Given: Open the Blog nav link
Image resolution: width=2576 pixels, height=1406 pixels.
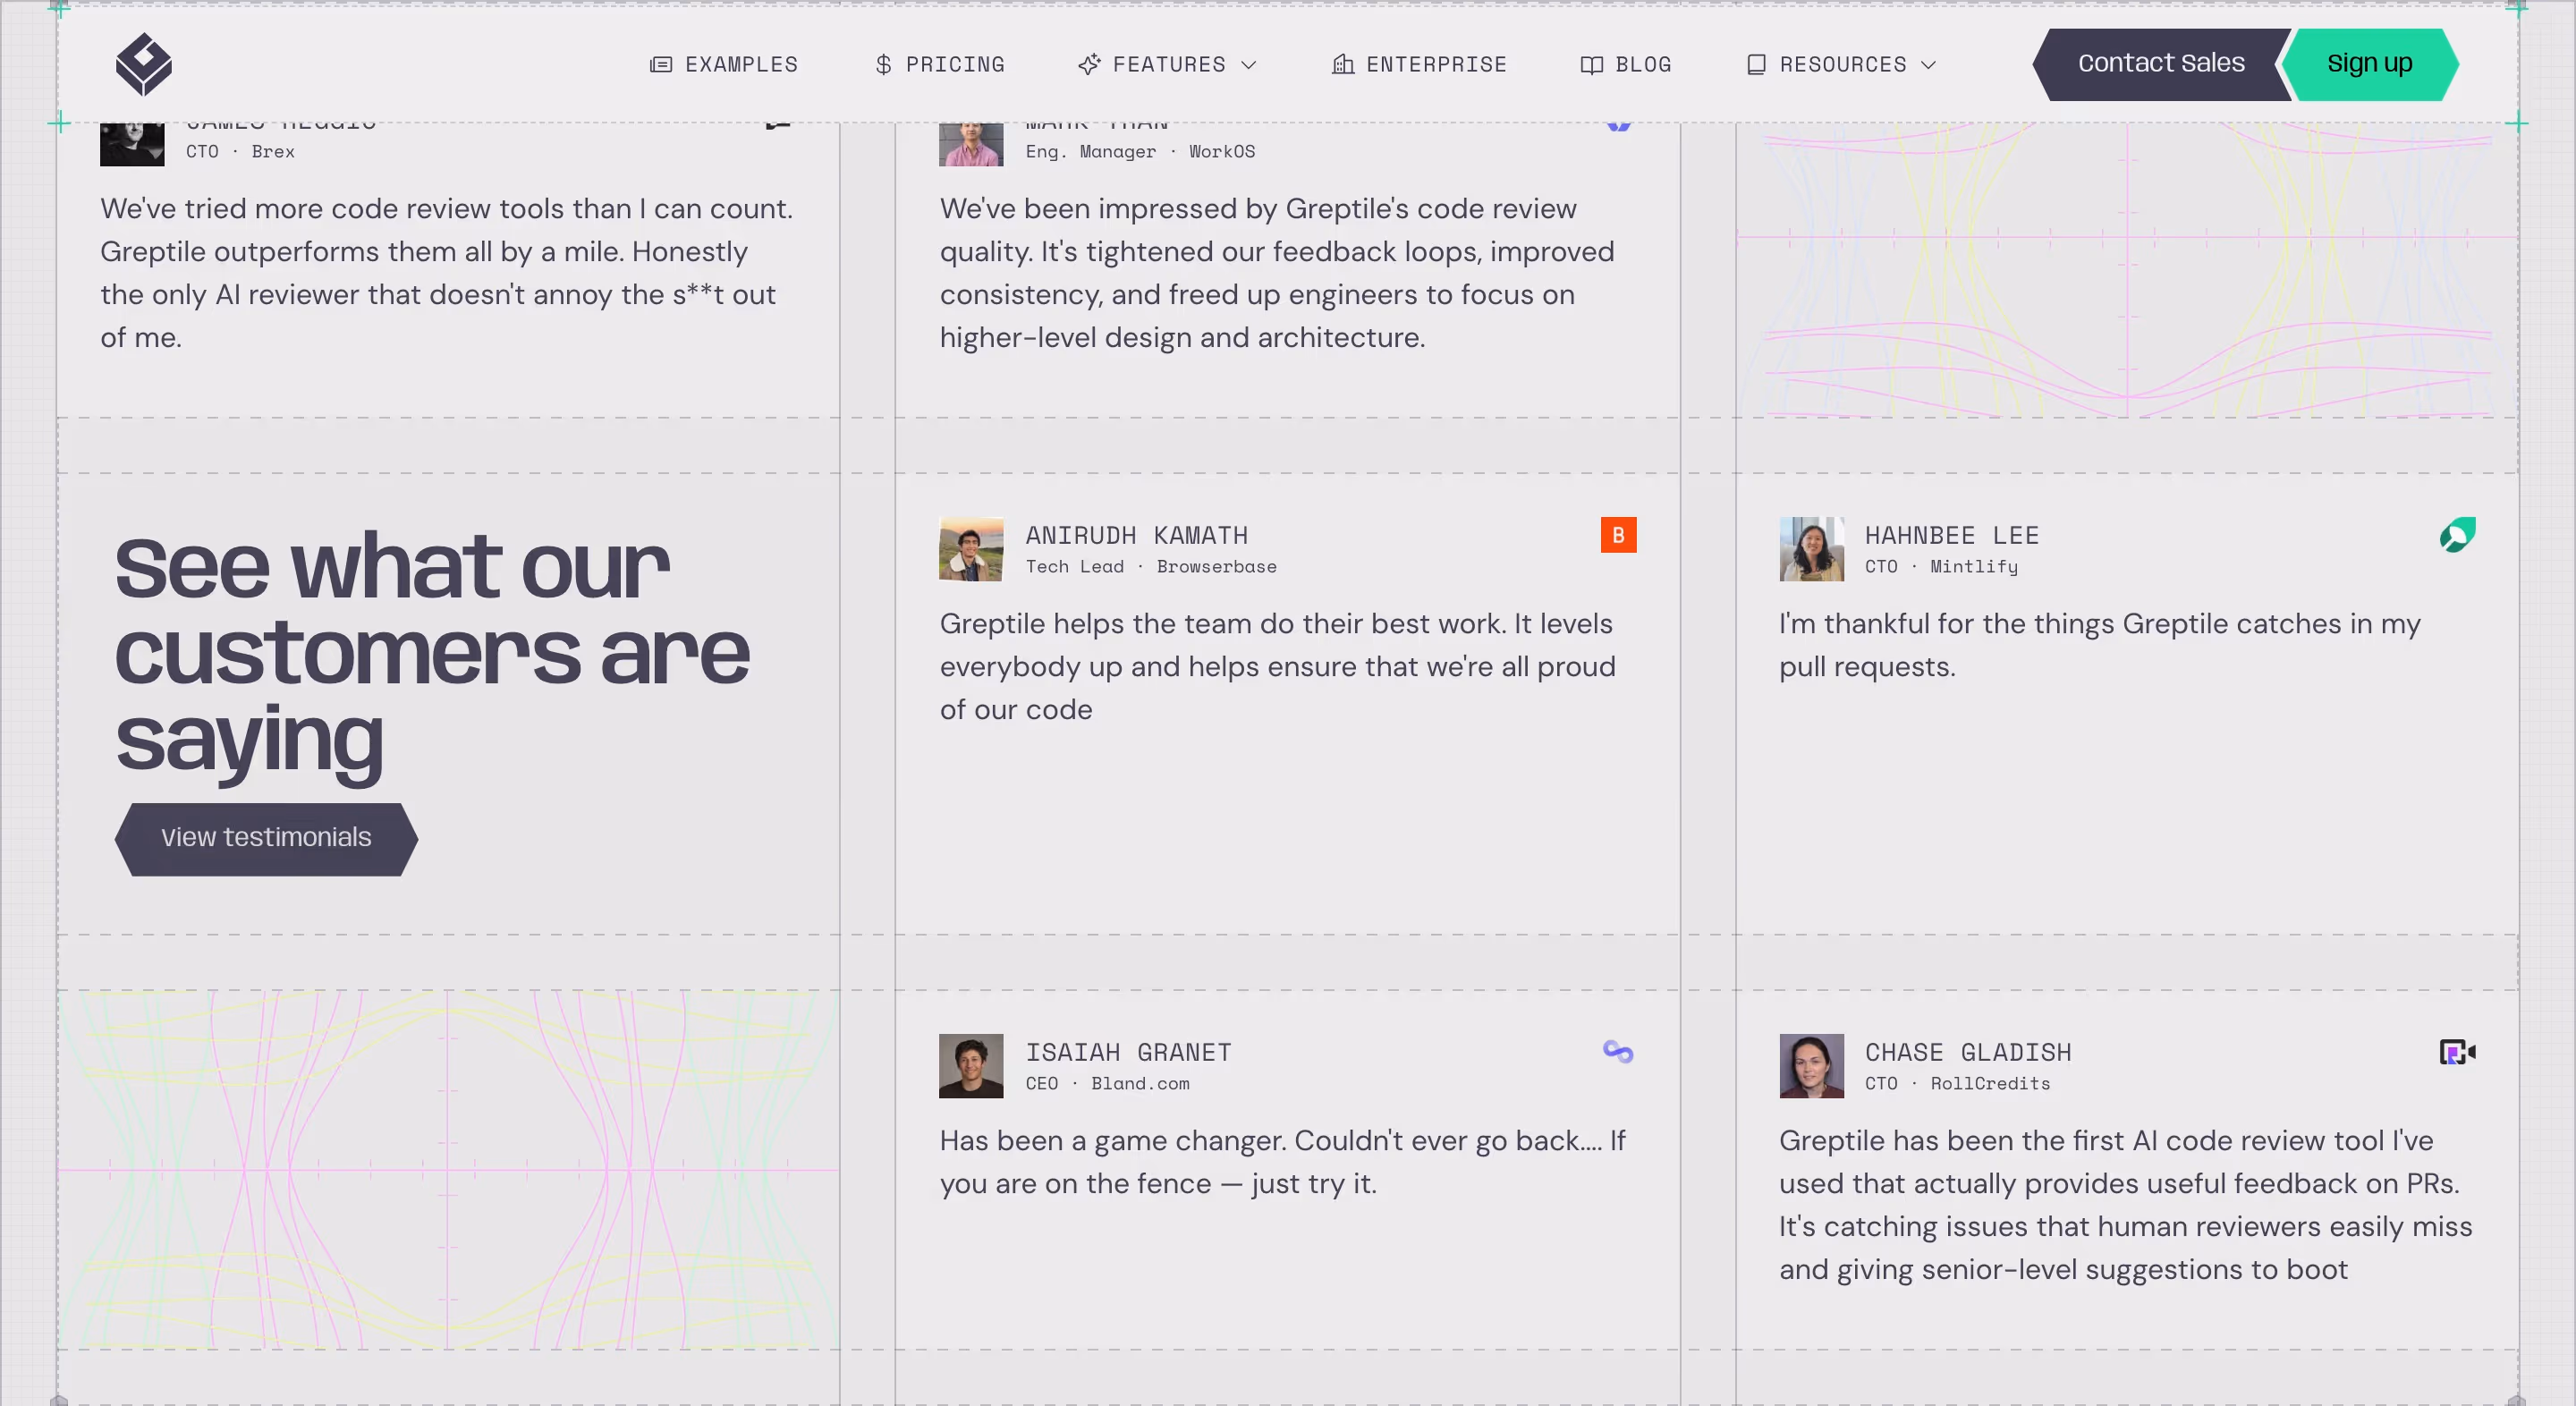Looking at the screenshot, I should (x=1626, y=65).
